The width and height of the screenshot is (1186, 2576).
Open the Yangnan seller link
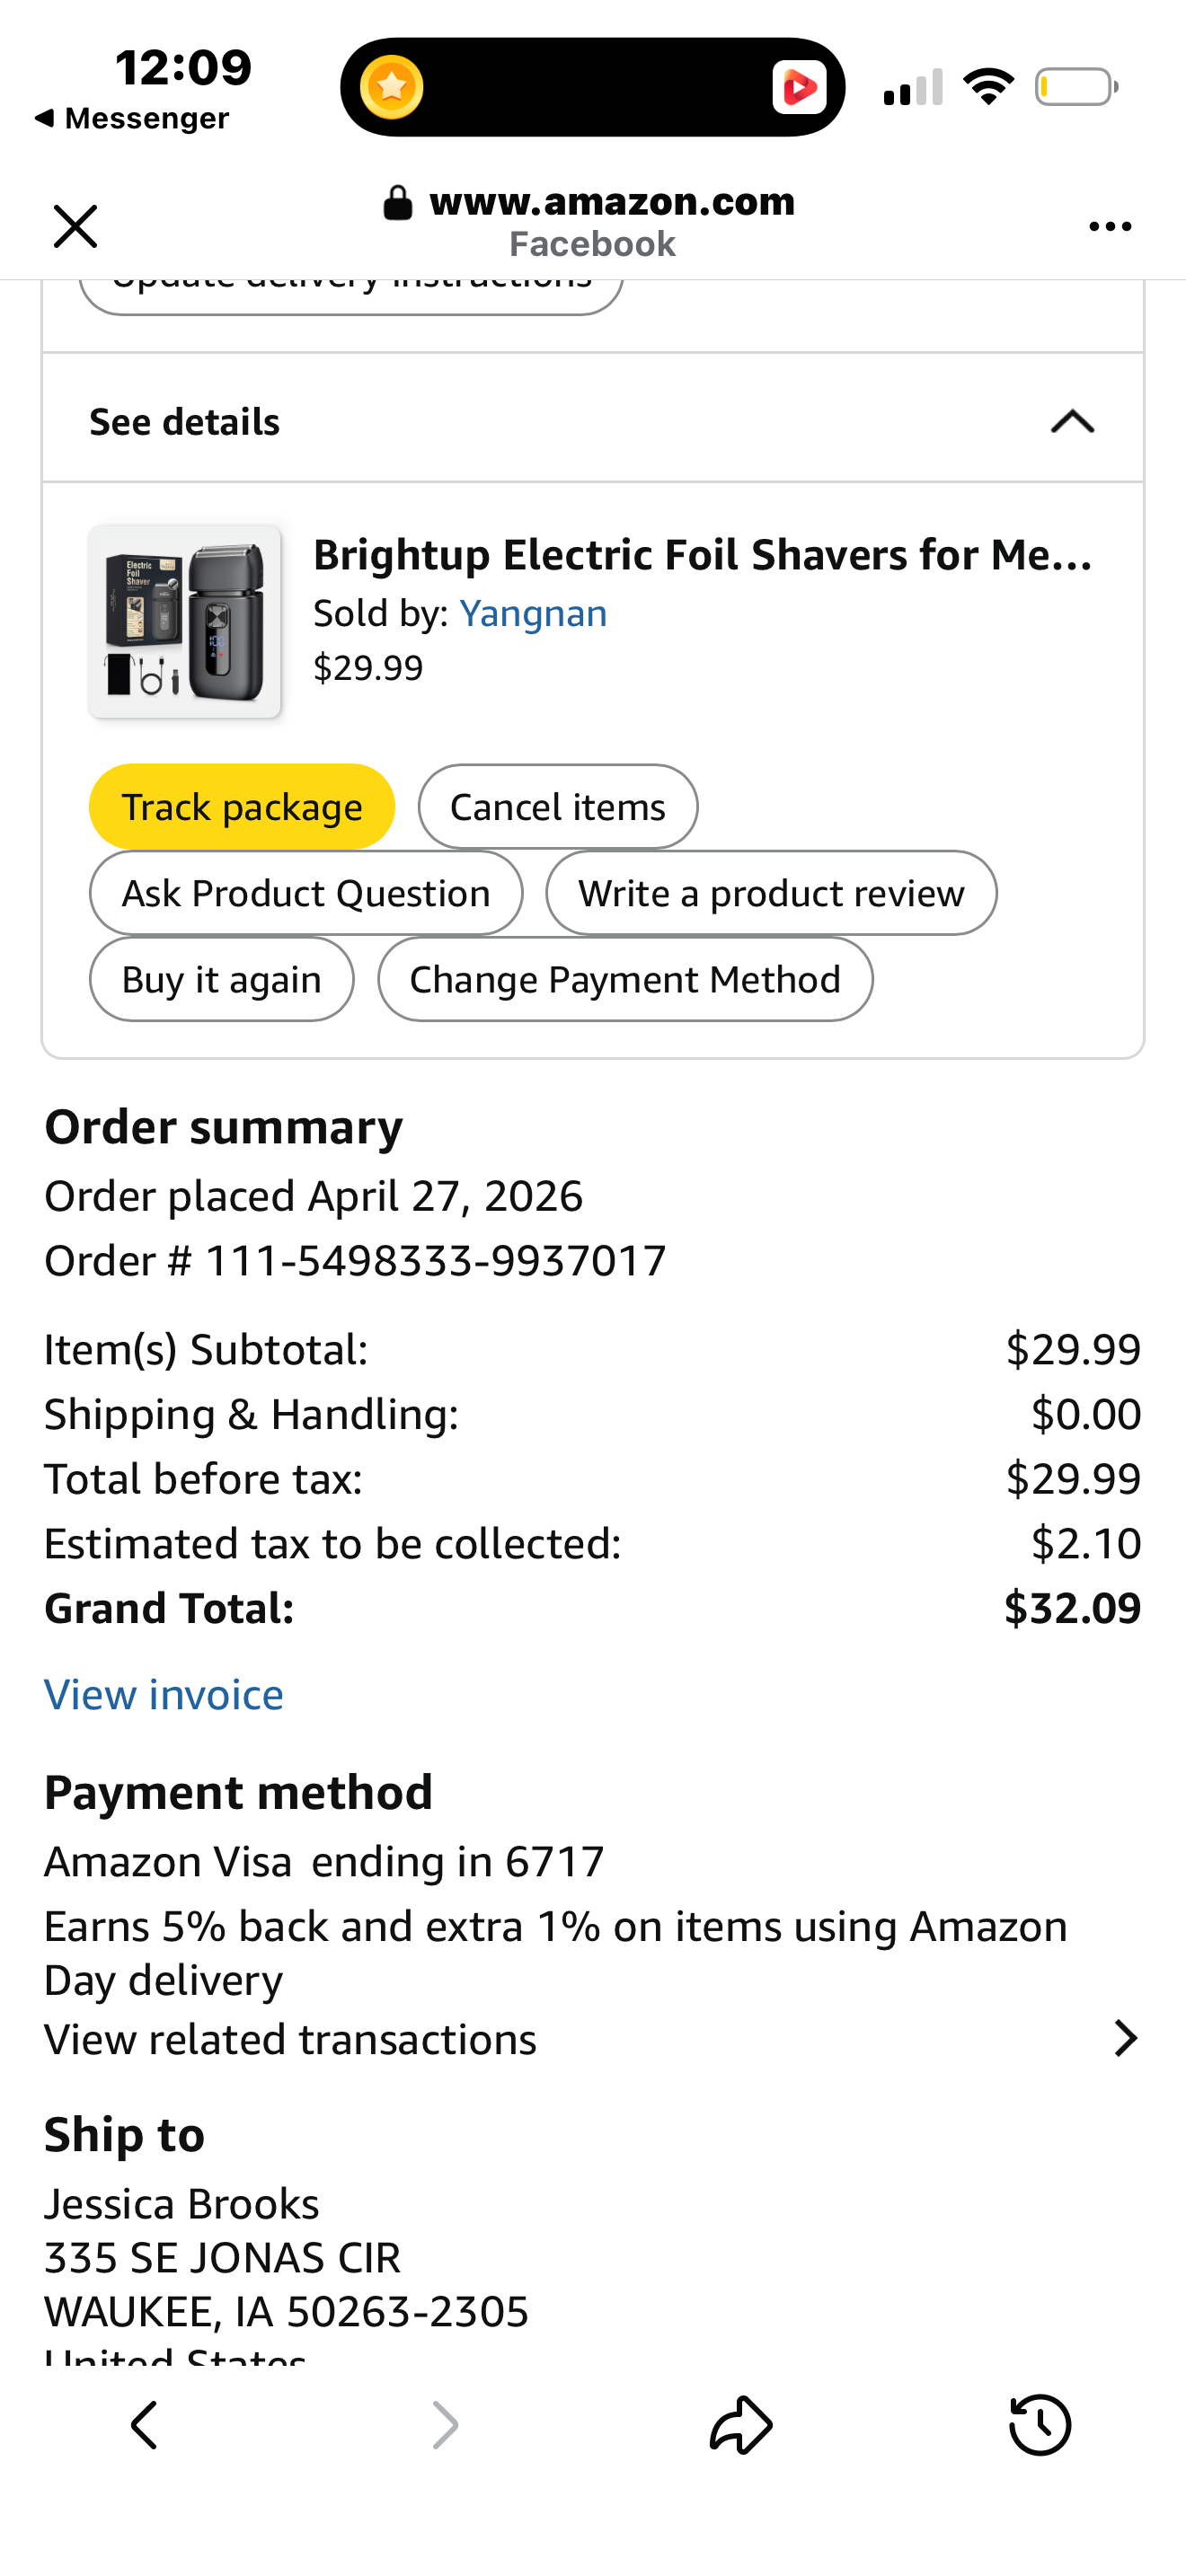coord(533,613)
